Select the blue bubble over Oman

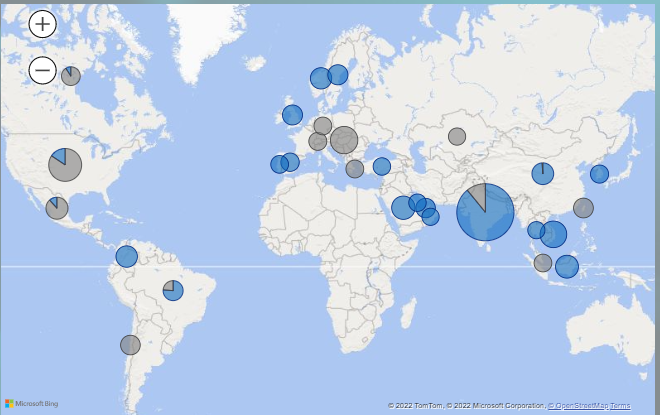[430, 217]
